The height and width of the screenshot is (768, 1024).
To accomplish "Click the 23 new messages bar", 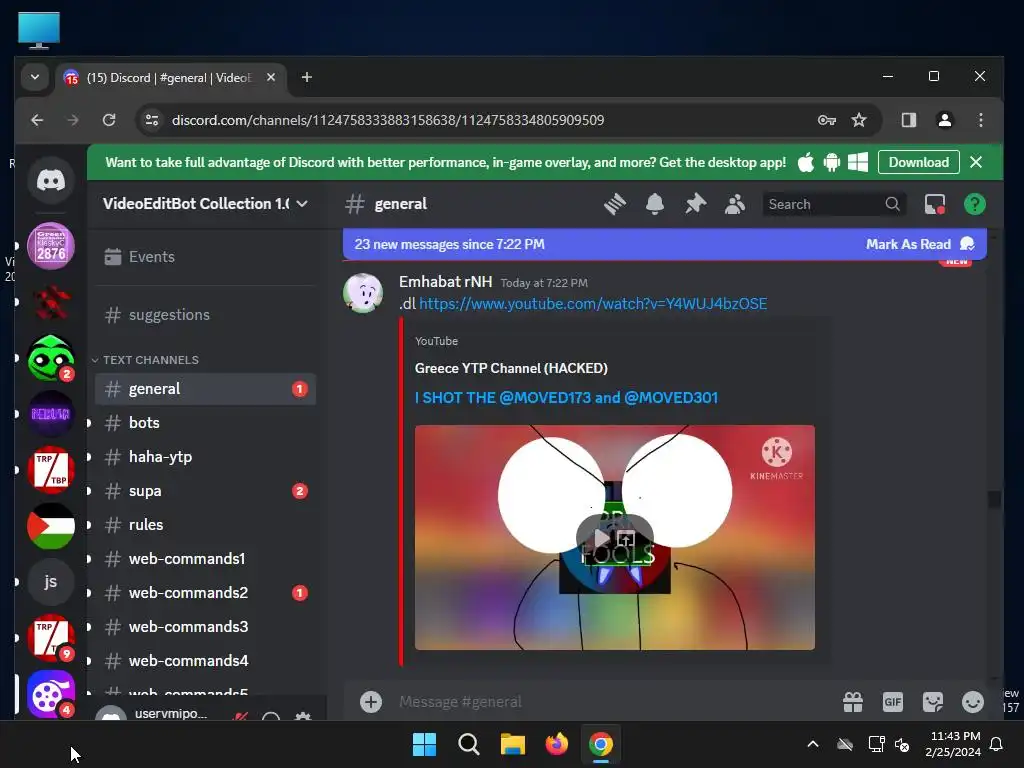I will [664, 244].
